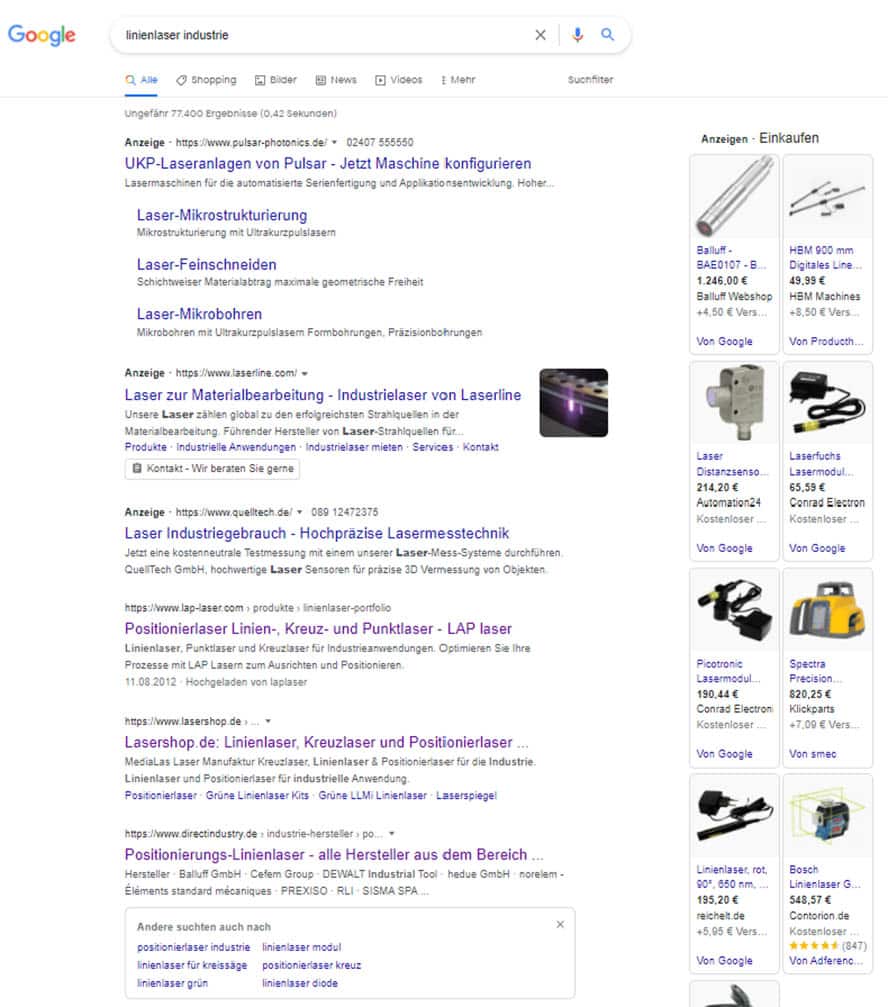This screenshot has width=888, height=1007.
Task: Open Lasershop.de Linienlaser result
Action: pyautogui.click(x=326, y=742)
